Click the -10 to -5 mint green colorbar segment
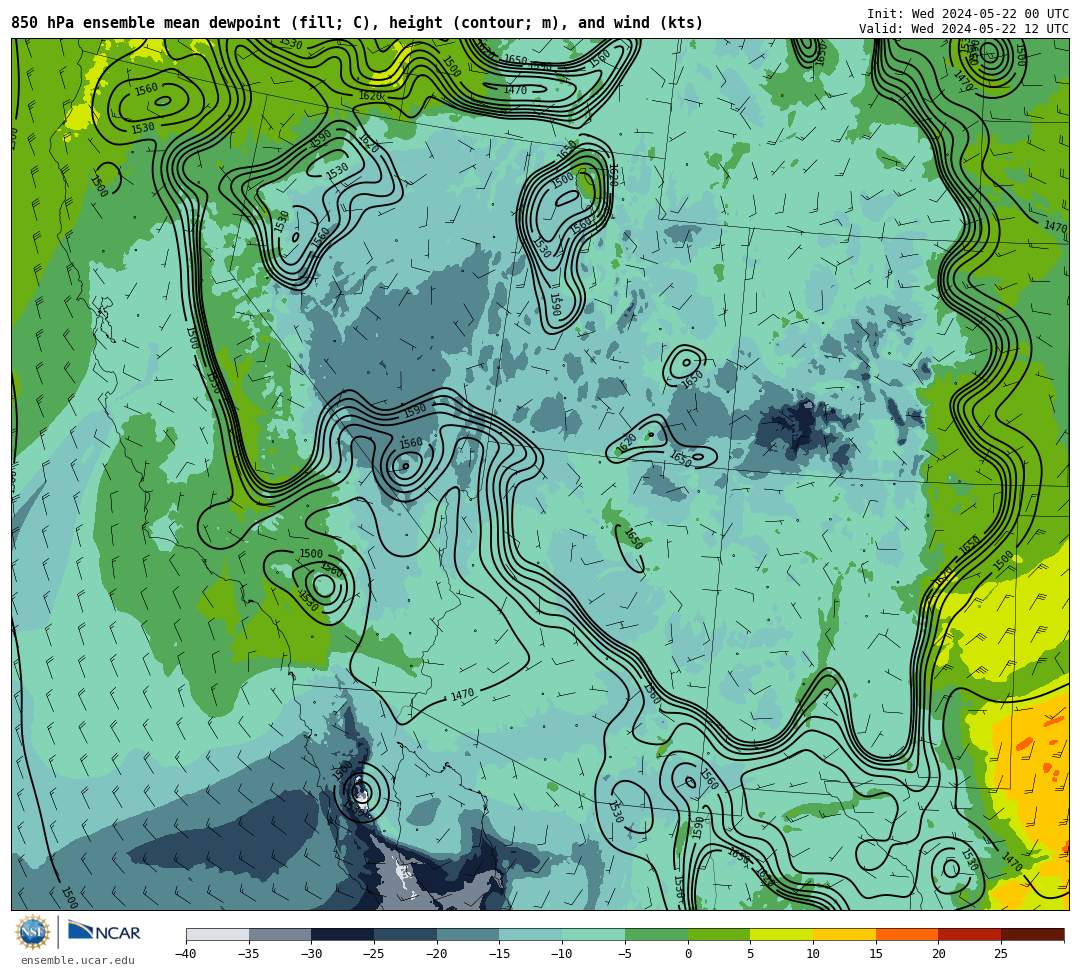 point(593,934)
